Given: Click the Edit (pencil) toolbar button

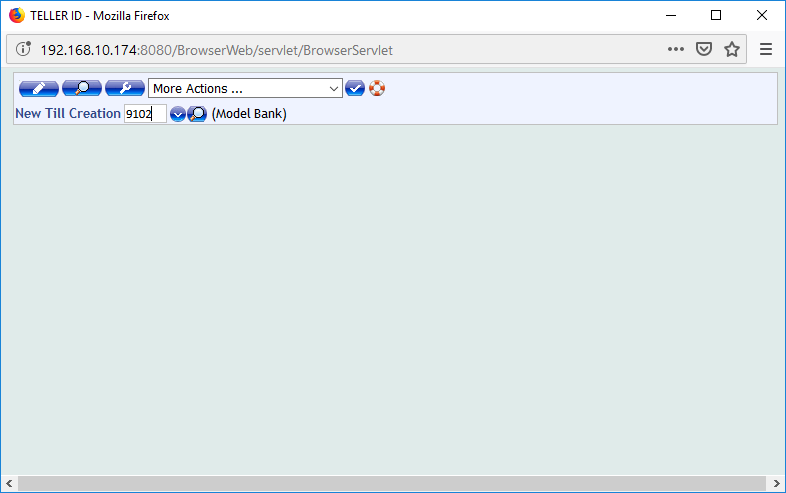Looking at the screenshot, I should click(39, 88).
